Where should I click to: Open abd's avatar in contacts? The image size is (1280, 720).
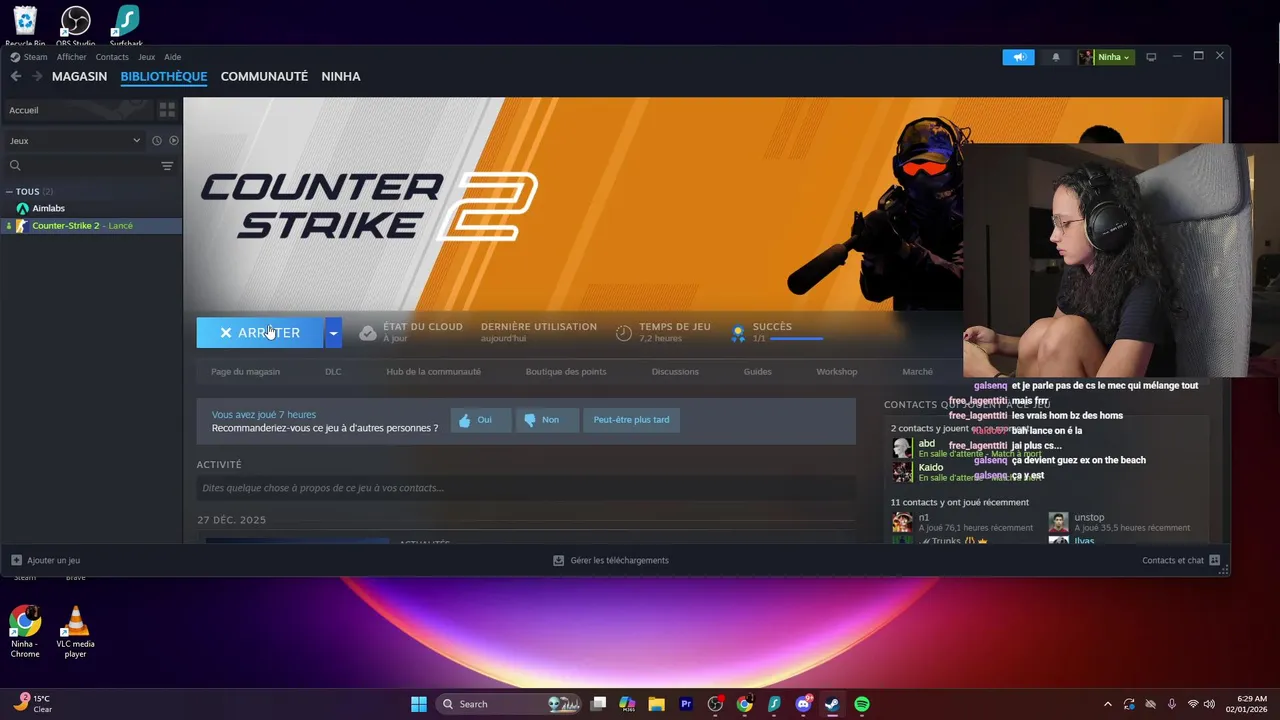[x=902, y=448]
